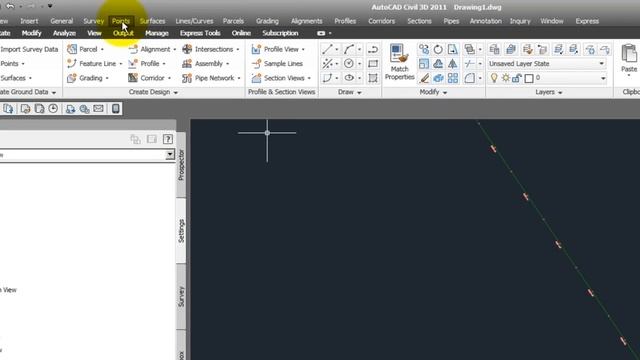Open the Inquiry menu
640x360 pixels.
pyautogui.click(x=520, y=21)
